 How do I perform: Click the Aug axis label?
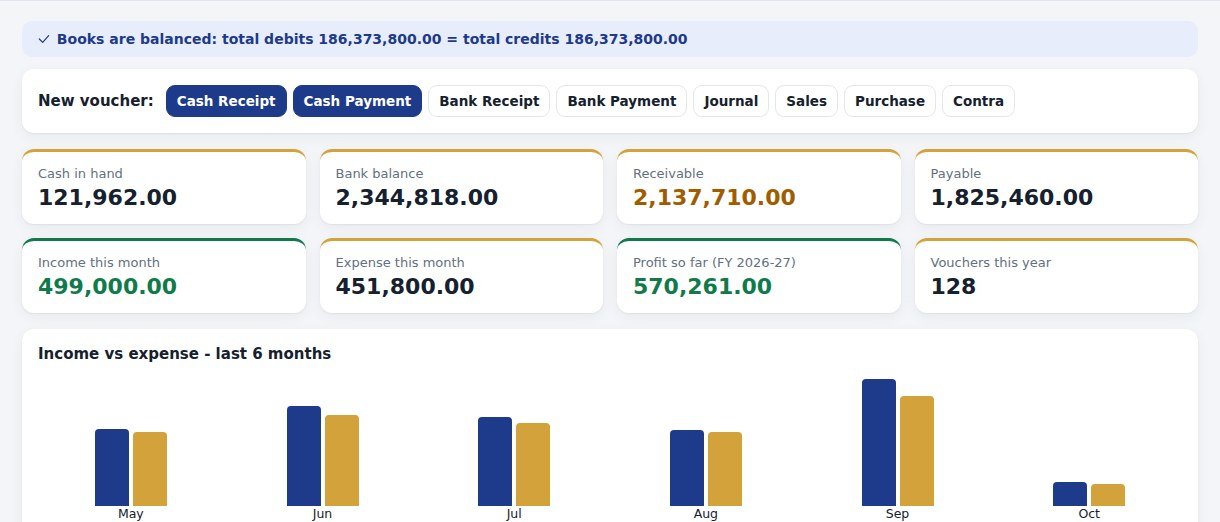[x=706, y=514]
